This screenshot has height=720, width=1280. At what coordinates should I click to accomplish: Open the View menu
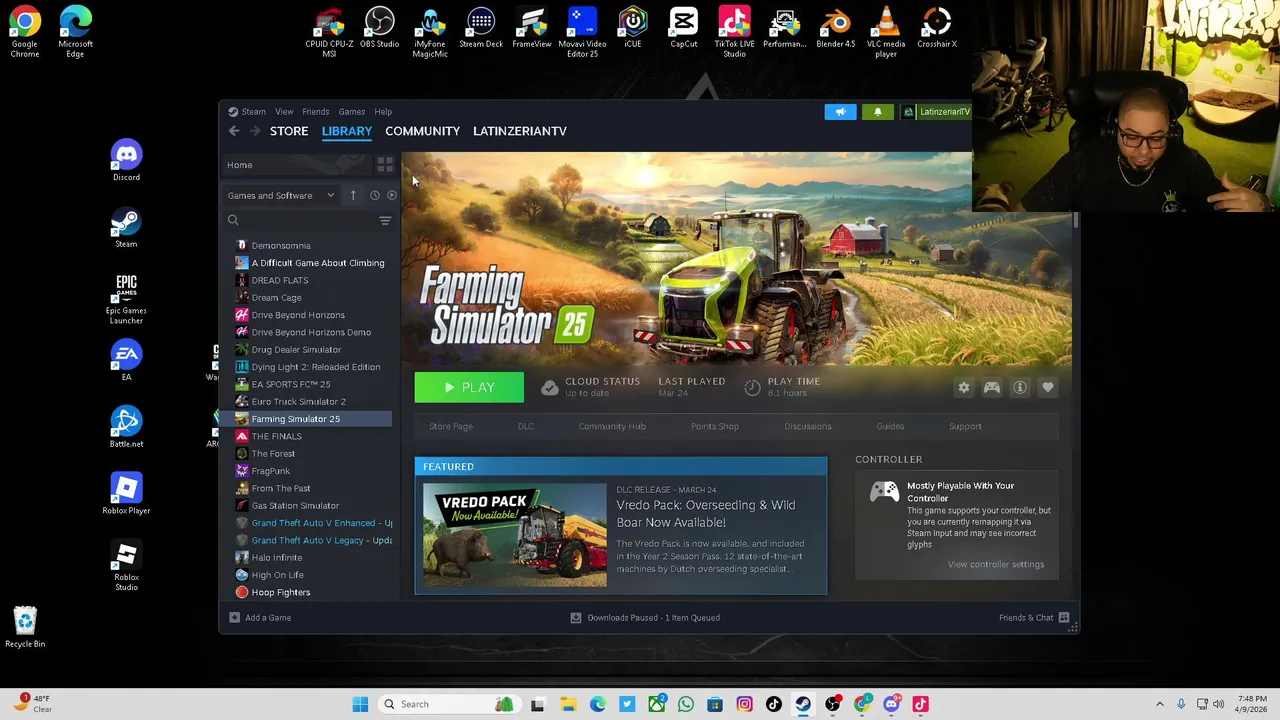[284, 112]
